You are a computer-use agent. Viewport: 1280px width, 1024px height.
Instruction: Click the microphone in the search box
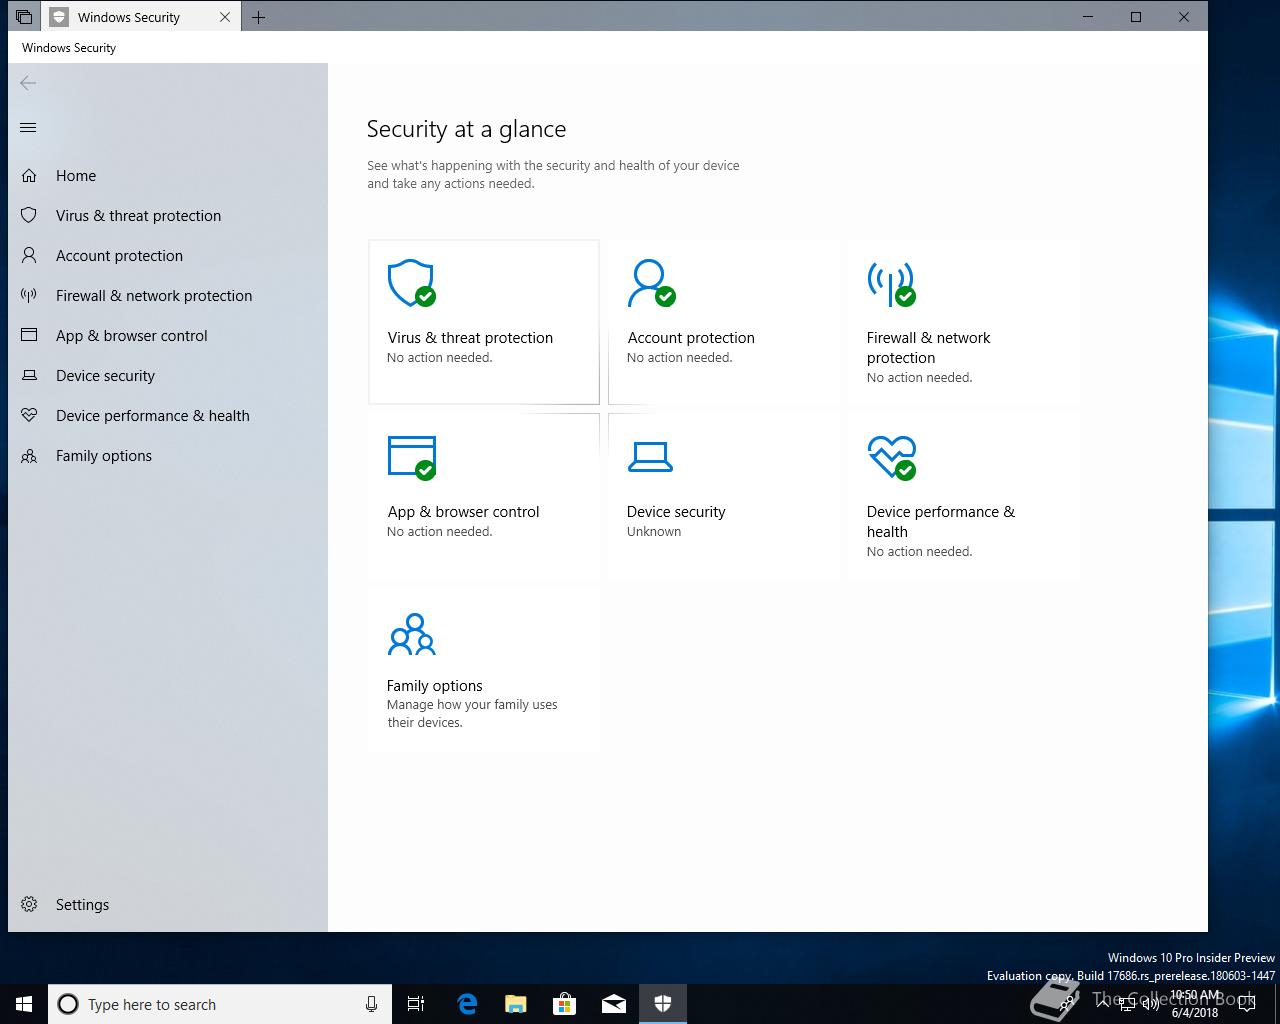(371, 1004)
